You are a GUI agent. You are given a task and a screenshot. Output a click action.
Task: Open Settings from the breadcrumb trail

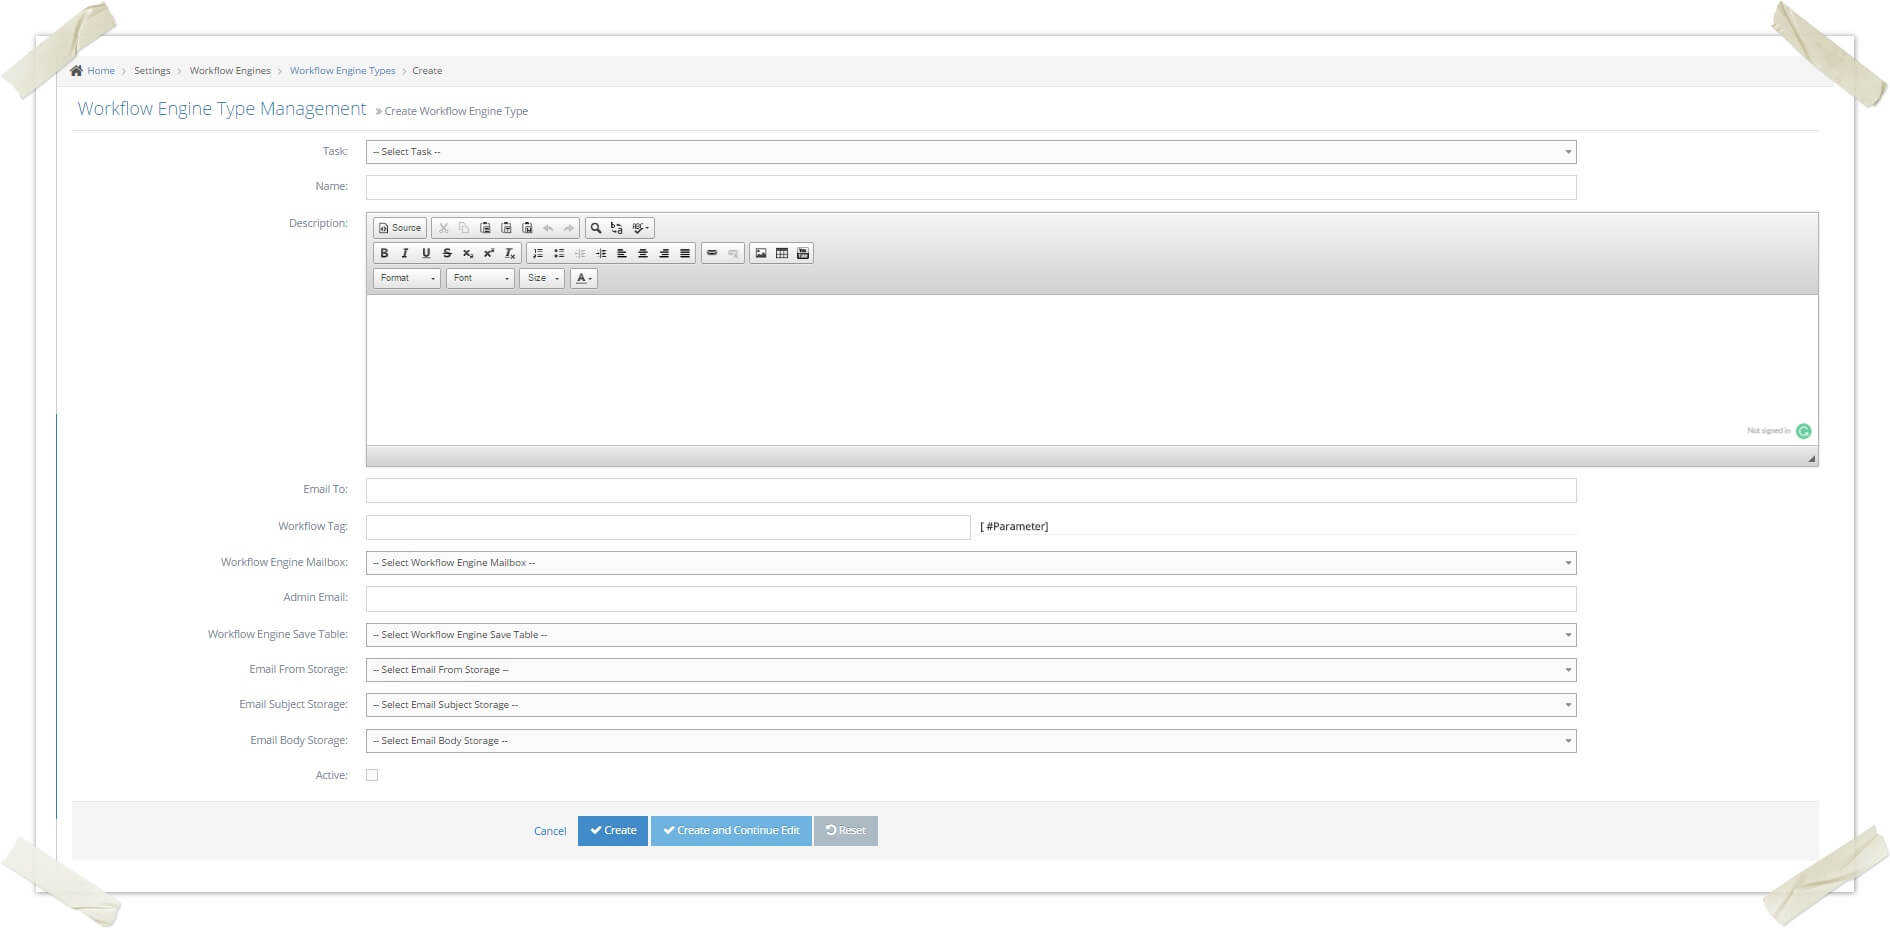click(152, 71)
